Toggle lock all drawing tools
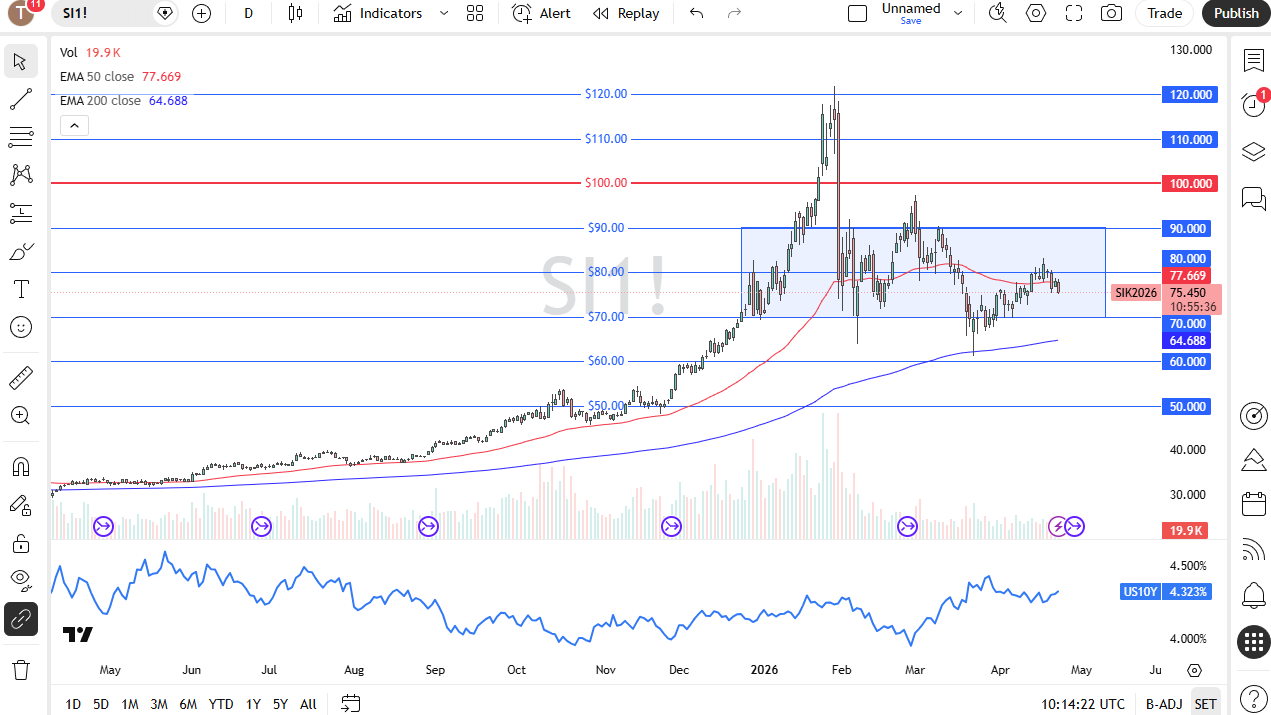 tap(21, 543)
